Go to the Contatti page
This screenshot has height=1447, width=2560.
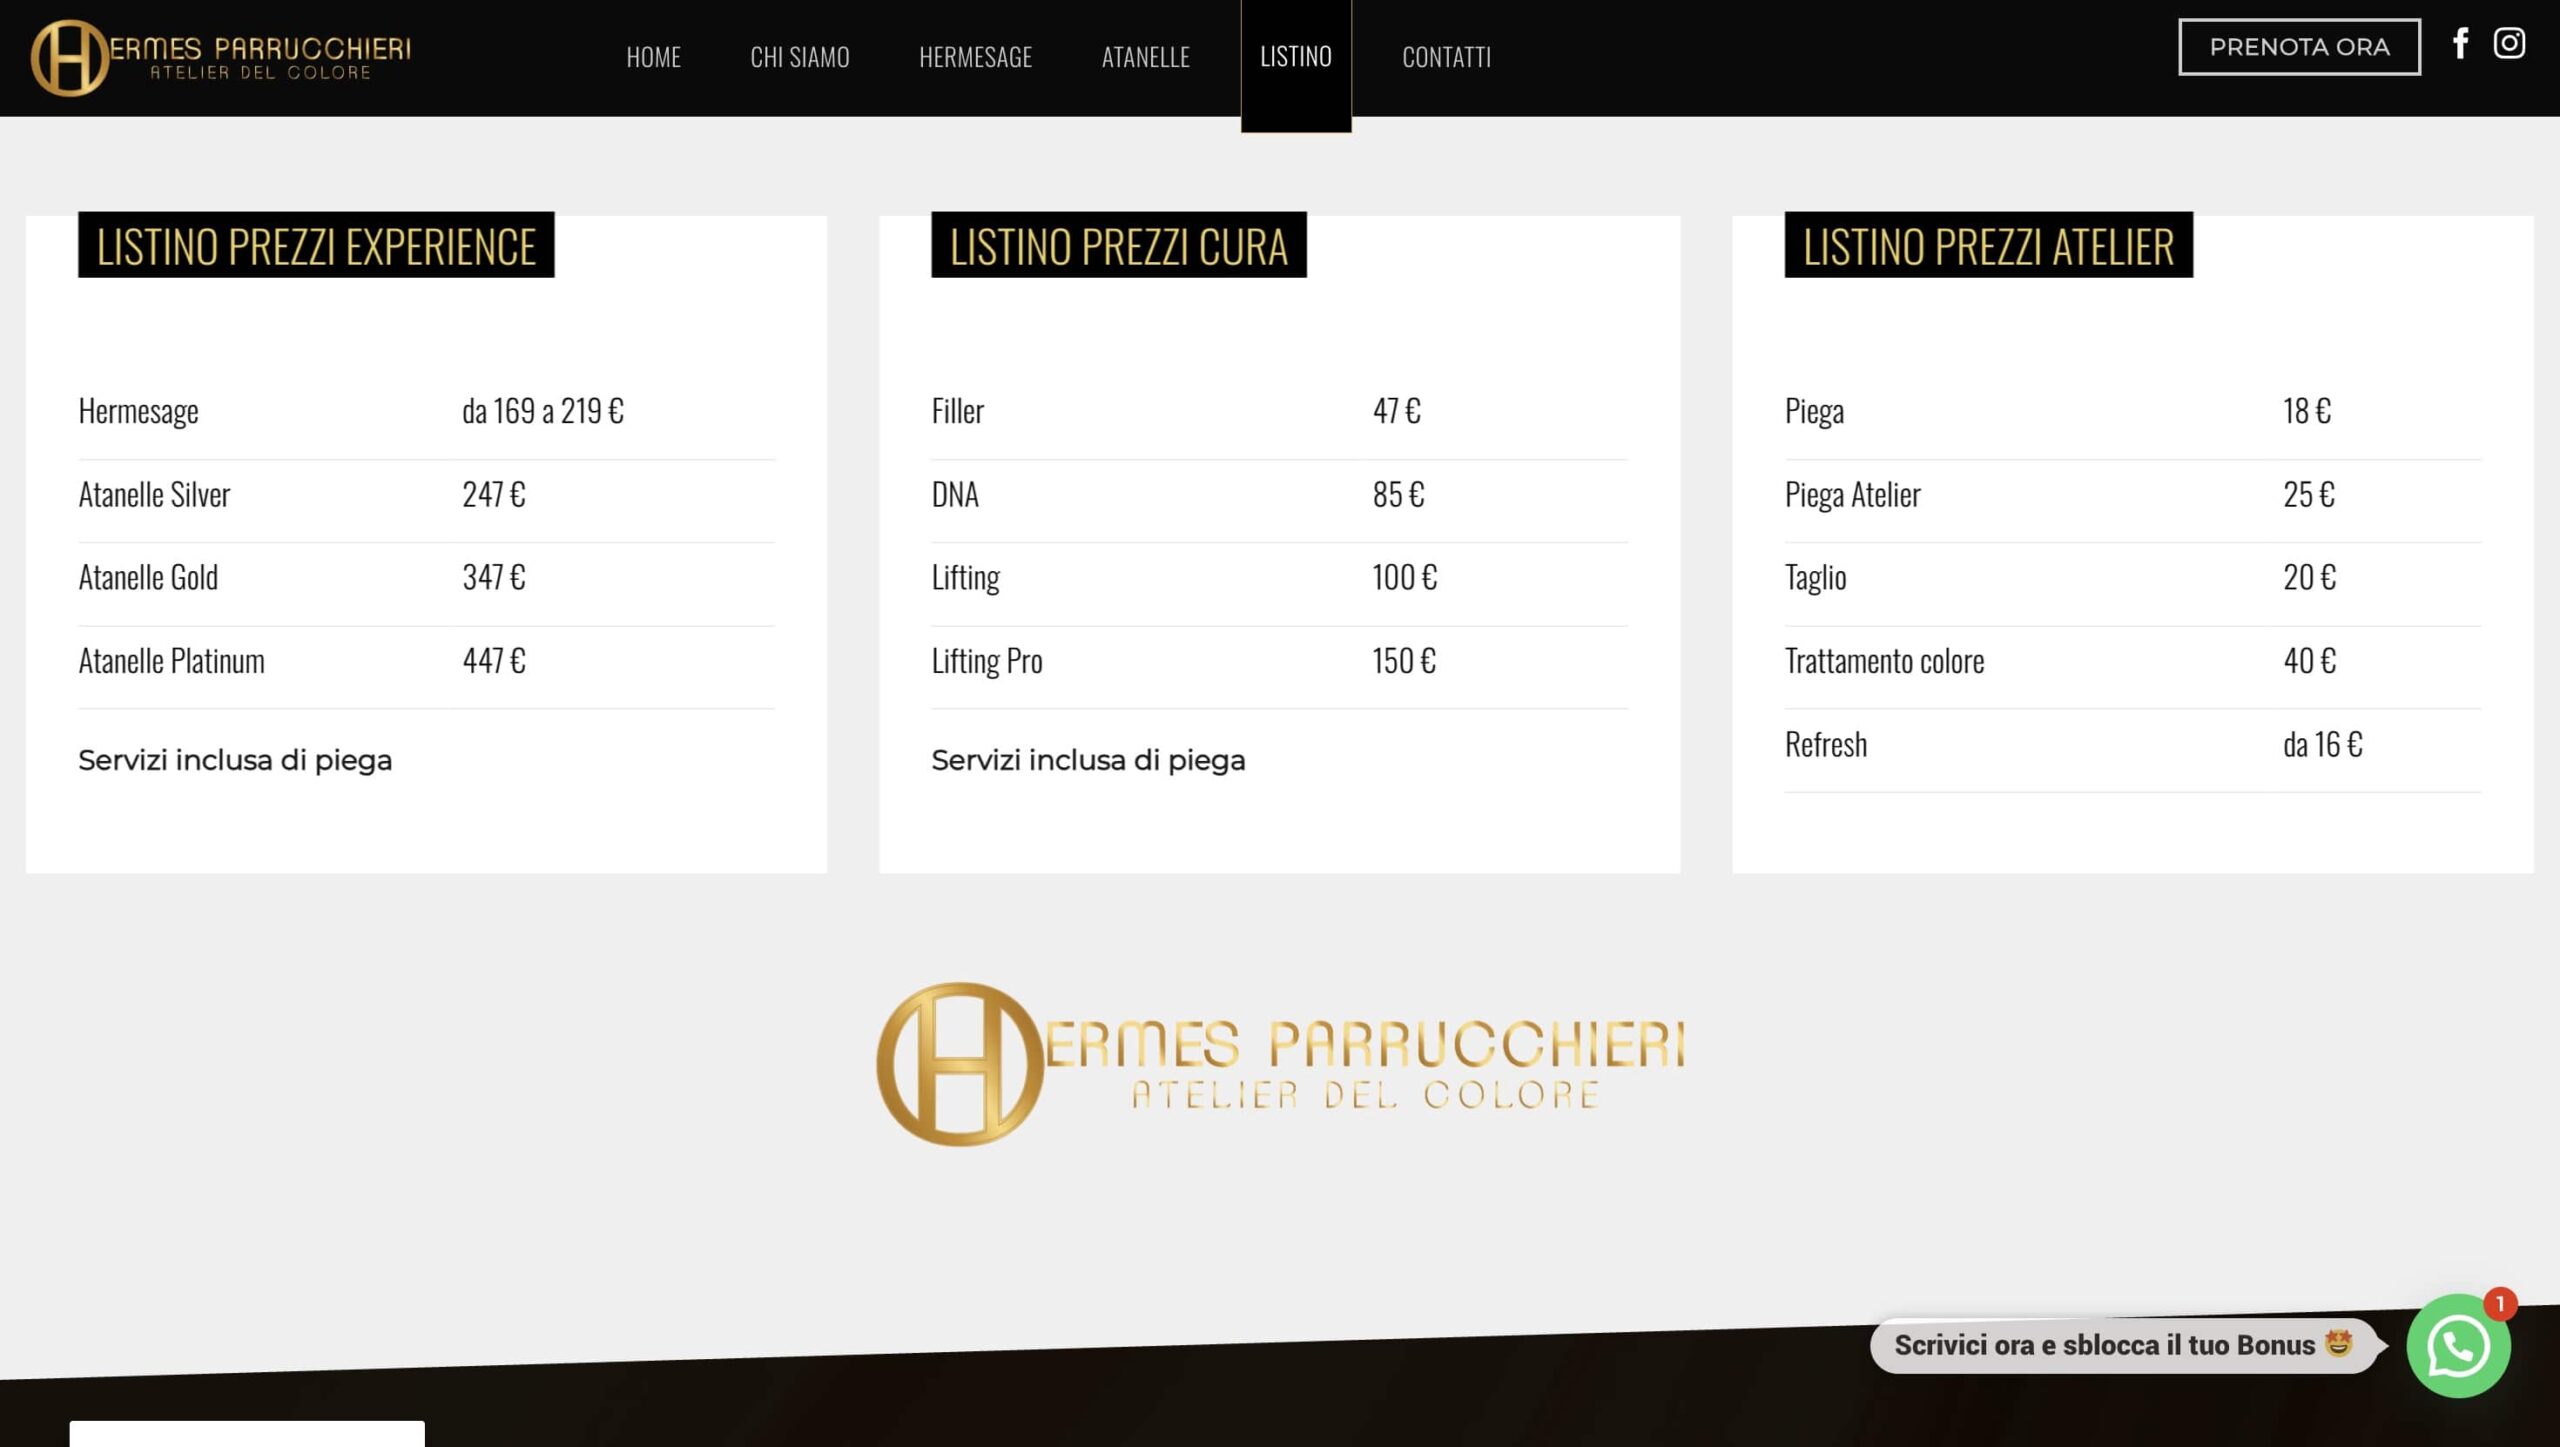[x=1446, y=57]
